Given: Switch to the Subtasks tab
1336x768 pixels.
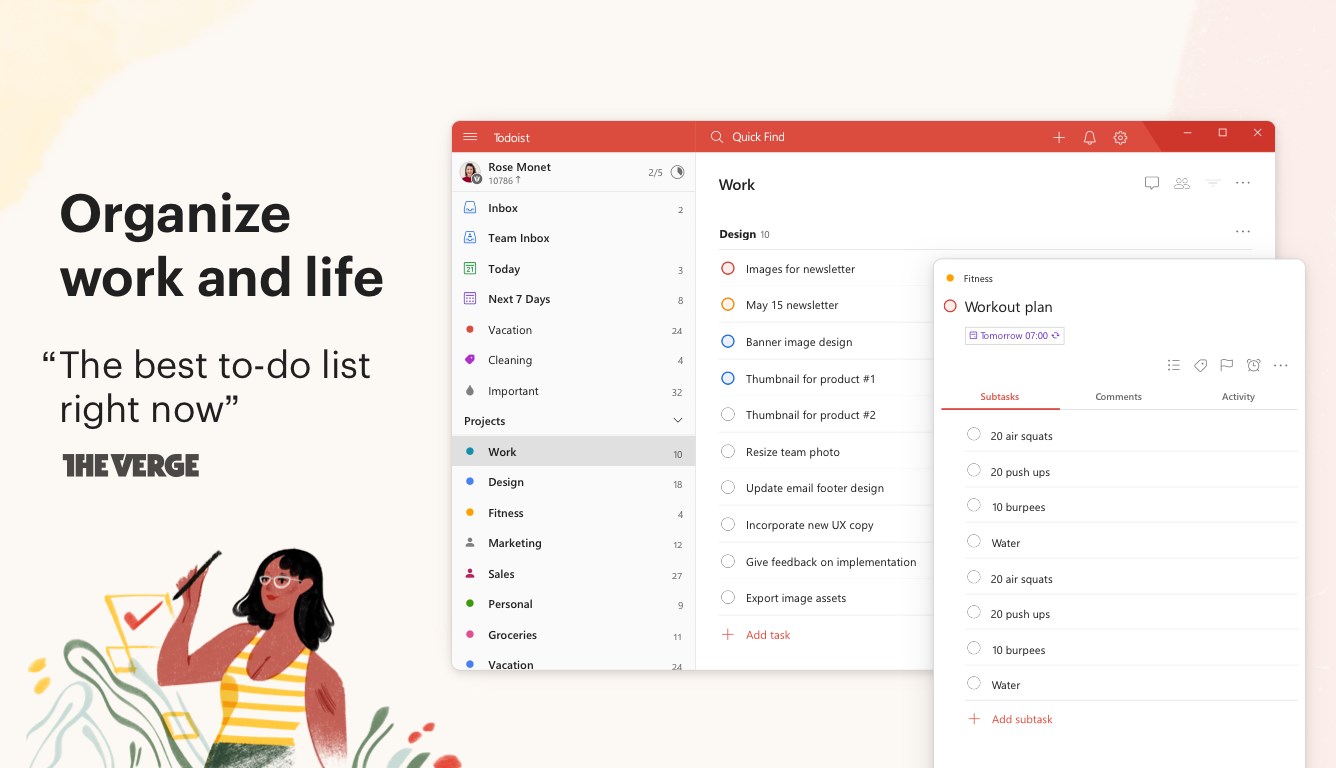Looking at the screenshot, I should (x=1000, y=397).
